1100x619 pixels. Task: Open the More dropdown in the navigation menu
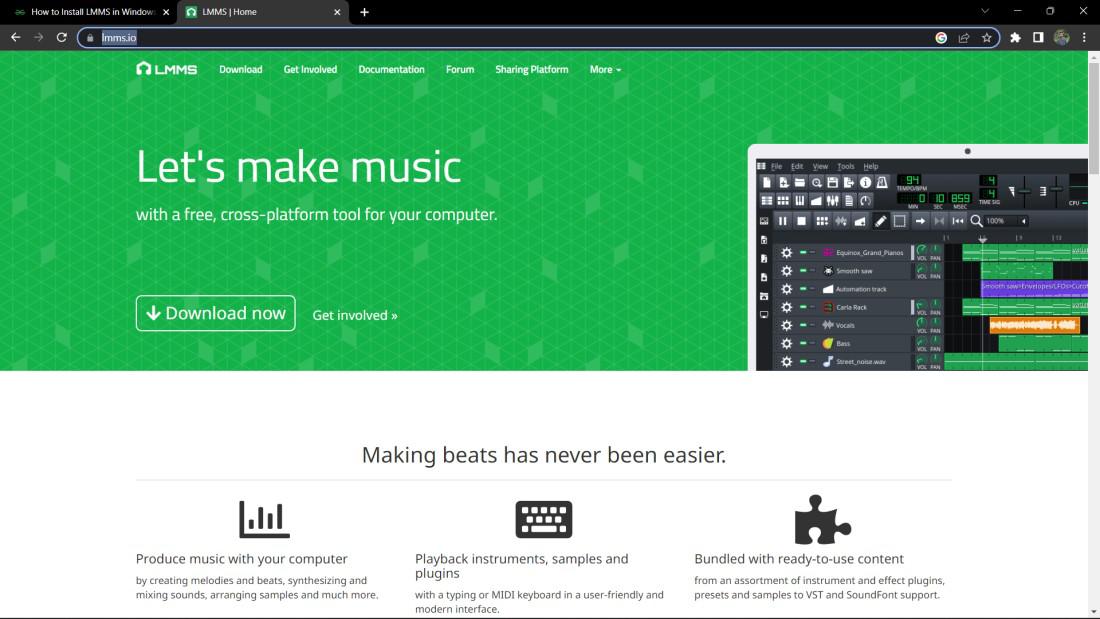[x=604, y=69]
